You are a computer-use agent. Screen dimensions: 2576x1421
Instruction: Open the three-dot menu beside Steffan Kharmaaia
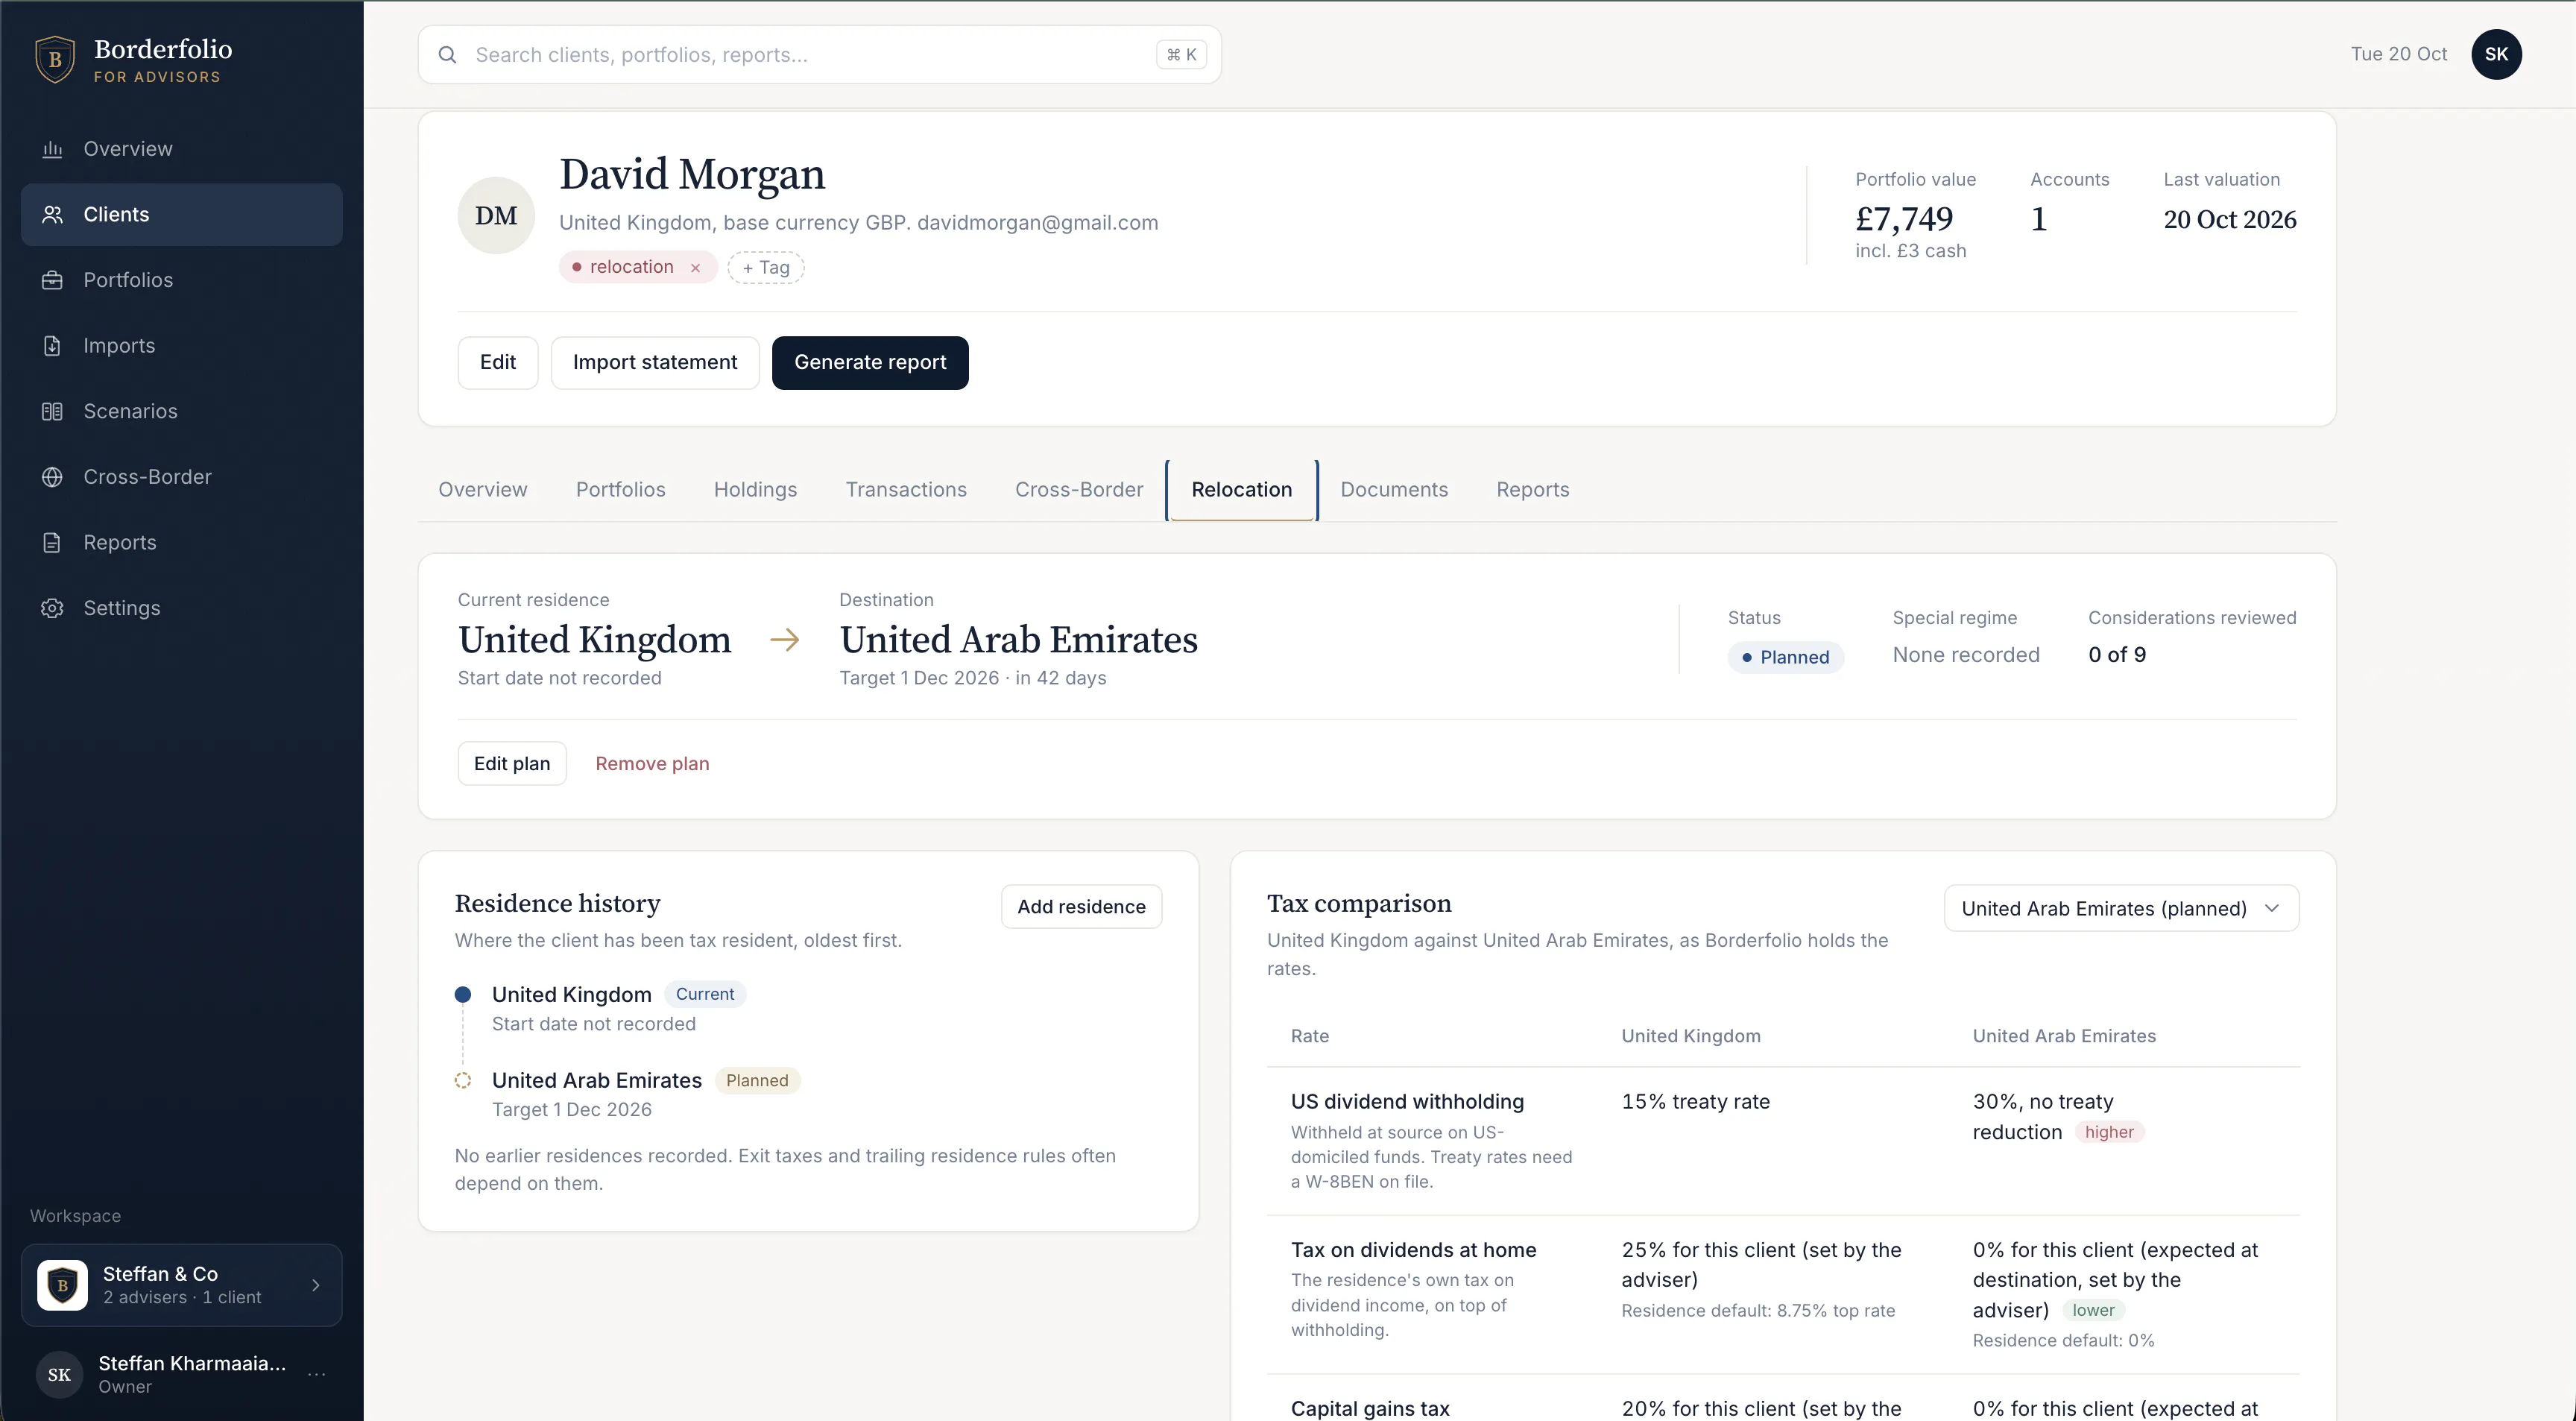(317, 1374)
